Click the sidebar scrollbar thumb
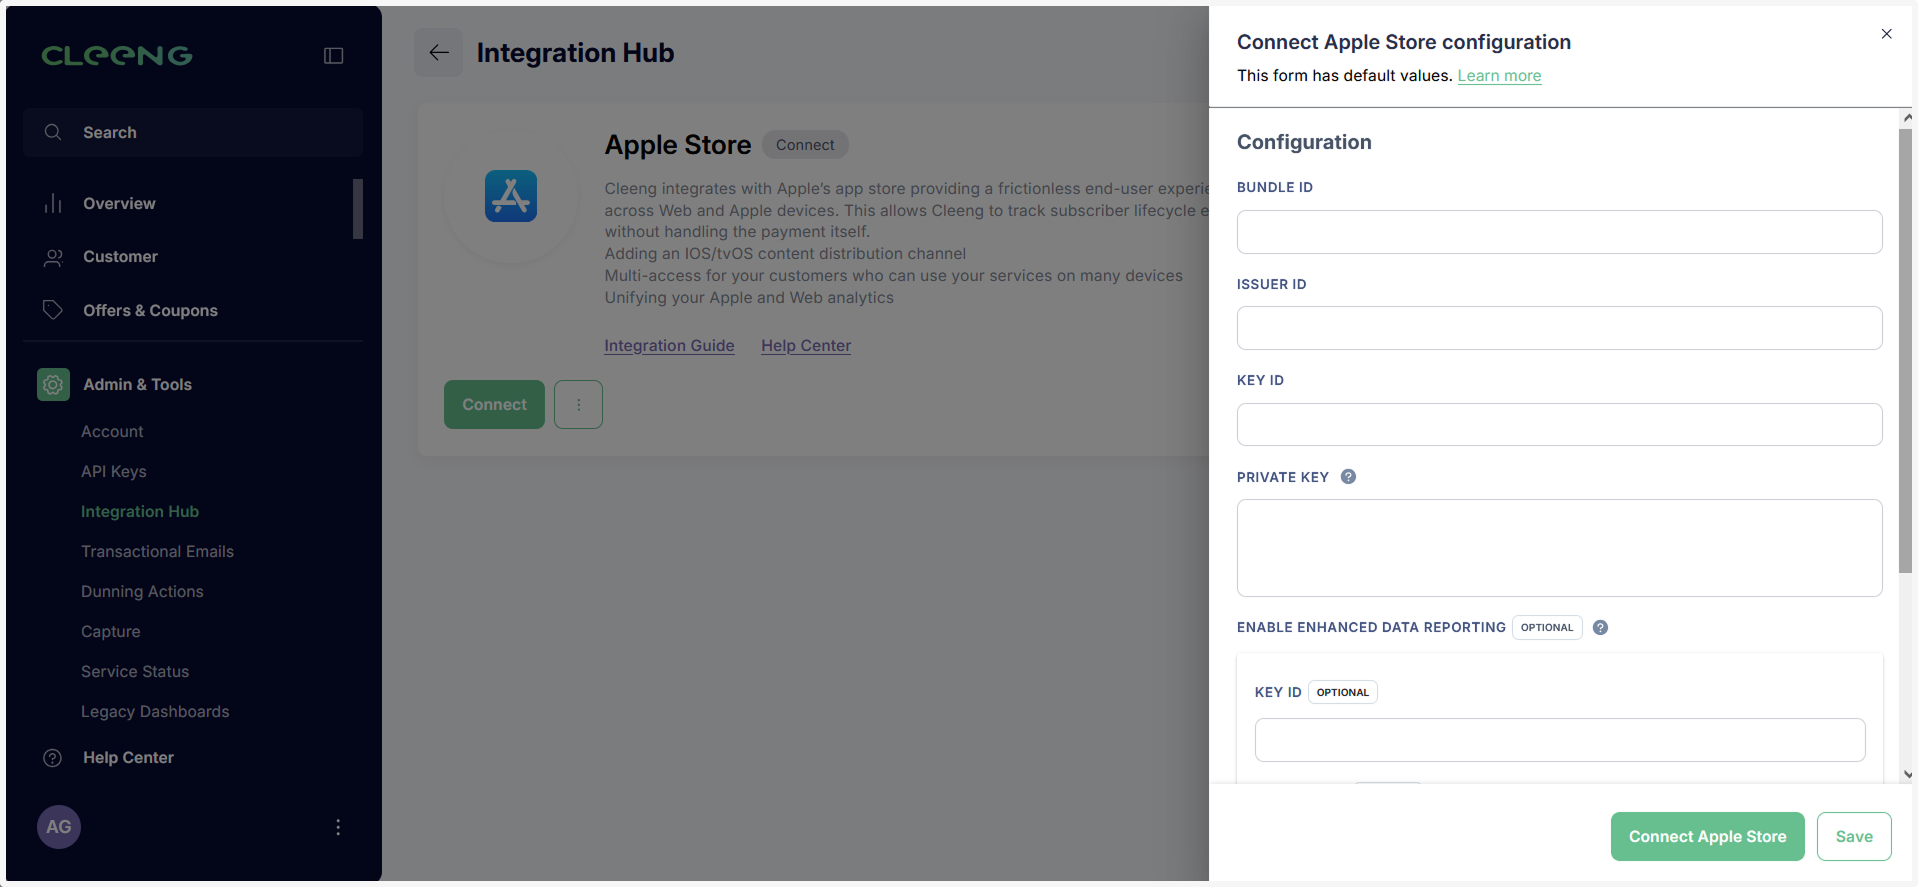This screenshot has width=1918, height=887. (358, 208)
